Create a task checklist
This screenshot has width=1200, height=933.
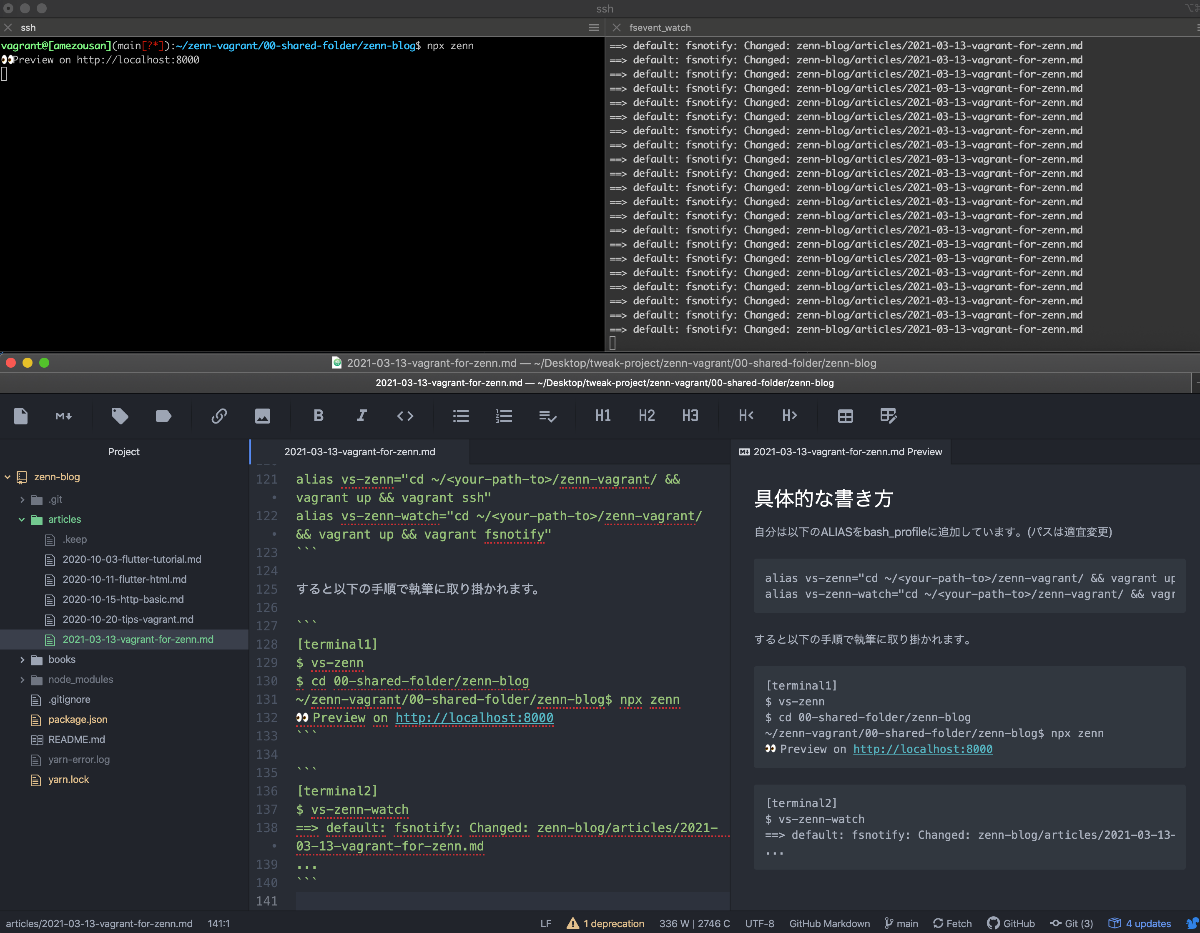tap(547, 416)
